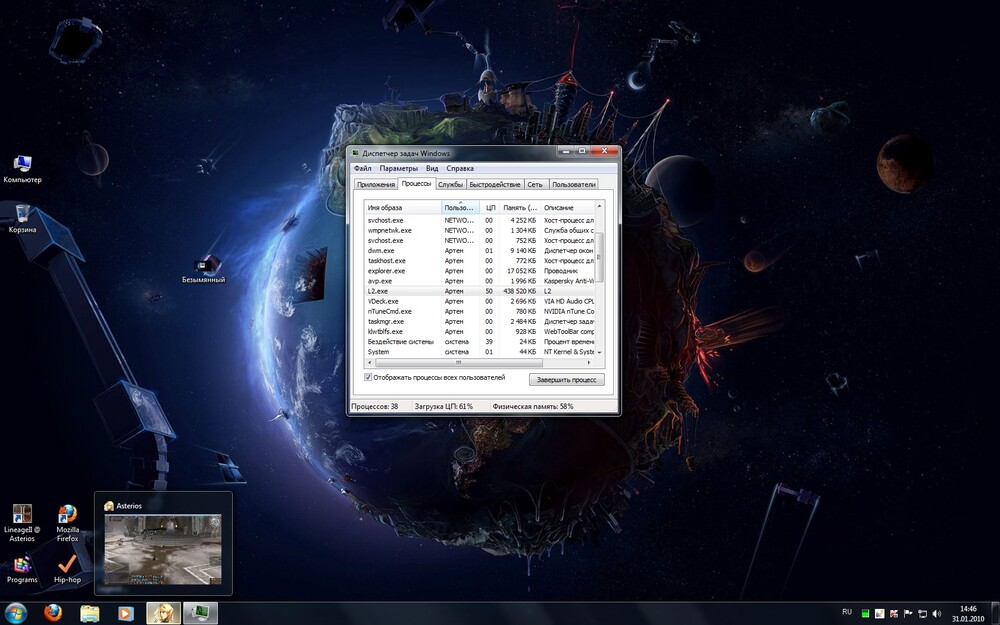The image size is (1000, 625).
Task: Switch to the Приложения tab
Action: 376,184
